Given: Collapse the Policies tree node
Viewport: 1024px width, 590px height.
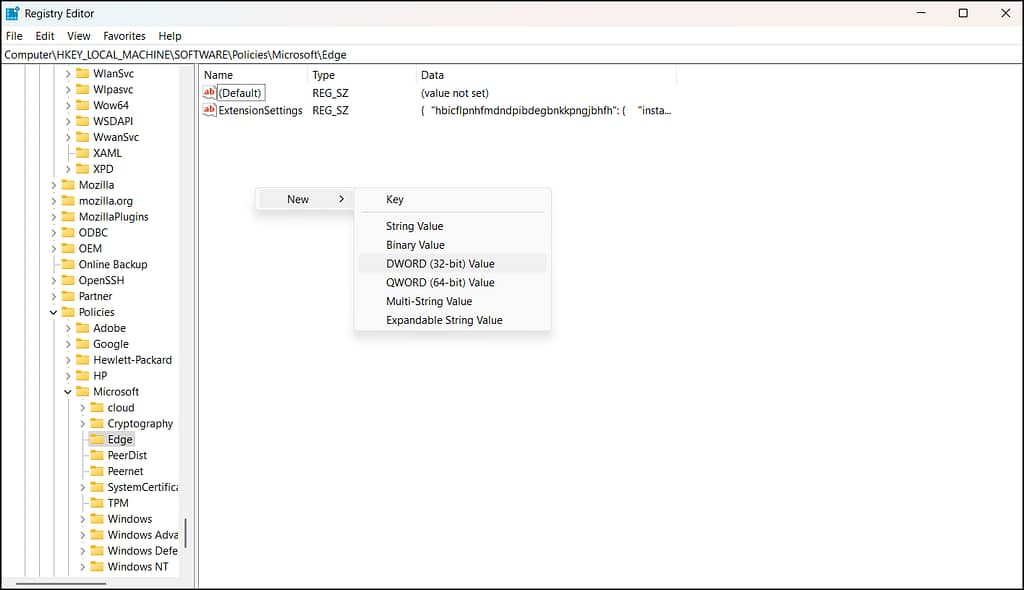Looking at the screenshot, I should click(53, 312).
